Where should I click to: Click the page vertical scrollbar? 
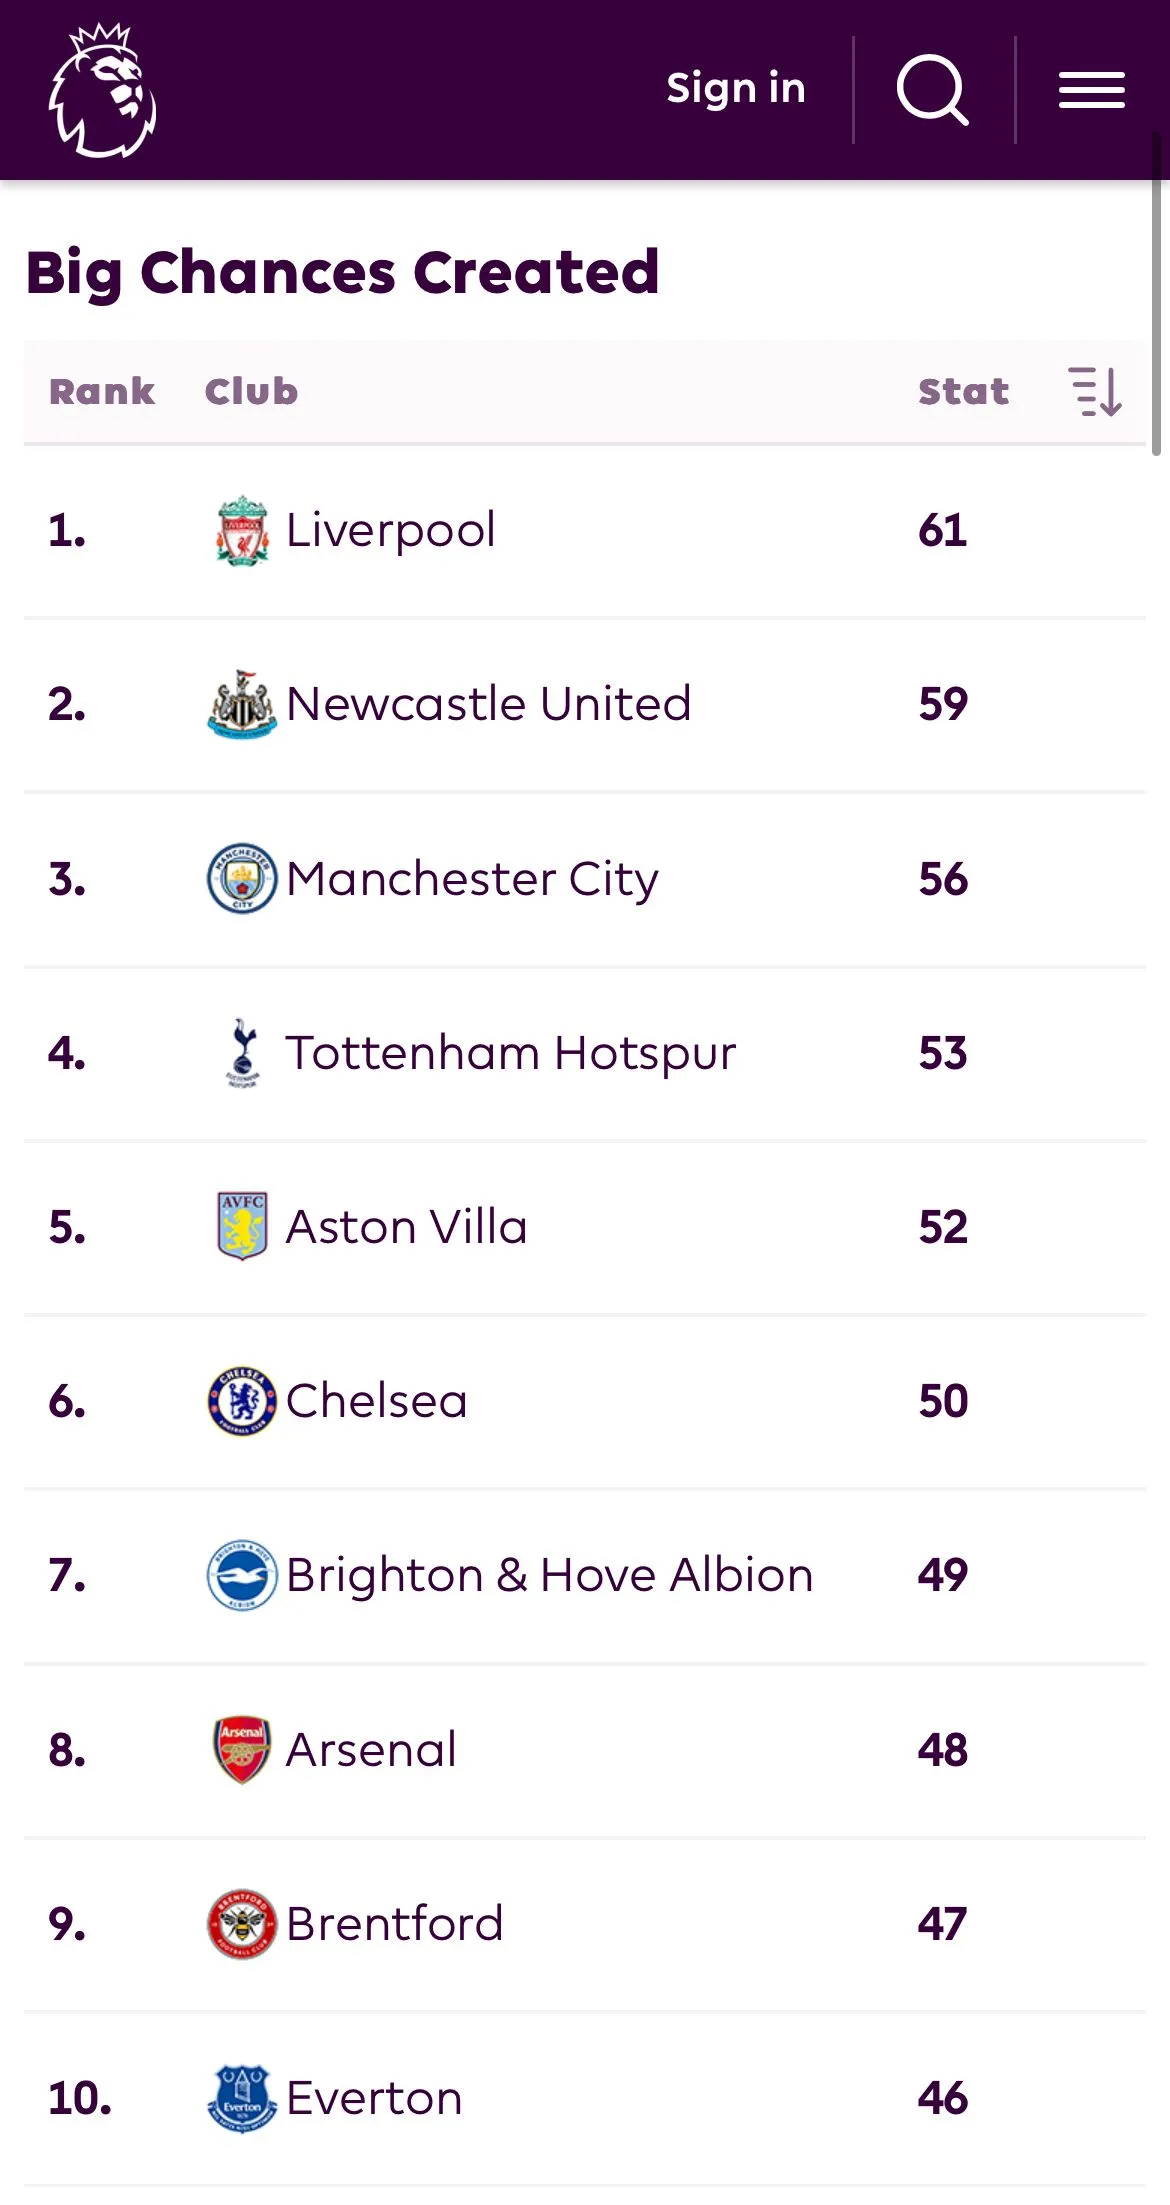(x=1157, y=300)
